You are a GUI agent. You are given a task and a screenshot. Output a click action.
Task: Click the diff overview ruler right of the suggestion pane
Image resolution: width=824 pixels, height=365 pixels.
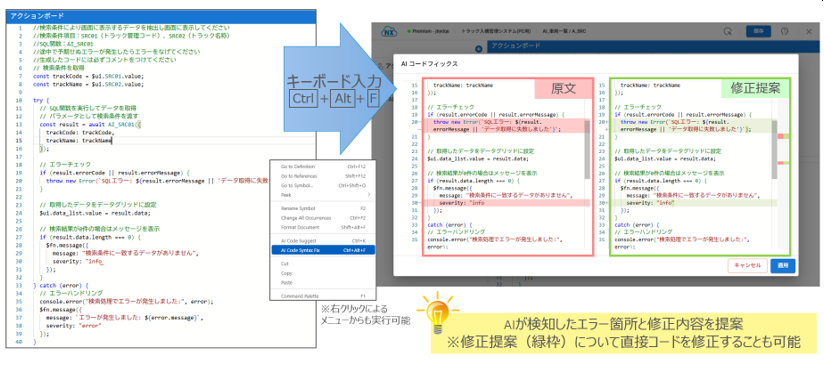coord(784,165)
